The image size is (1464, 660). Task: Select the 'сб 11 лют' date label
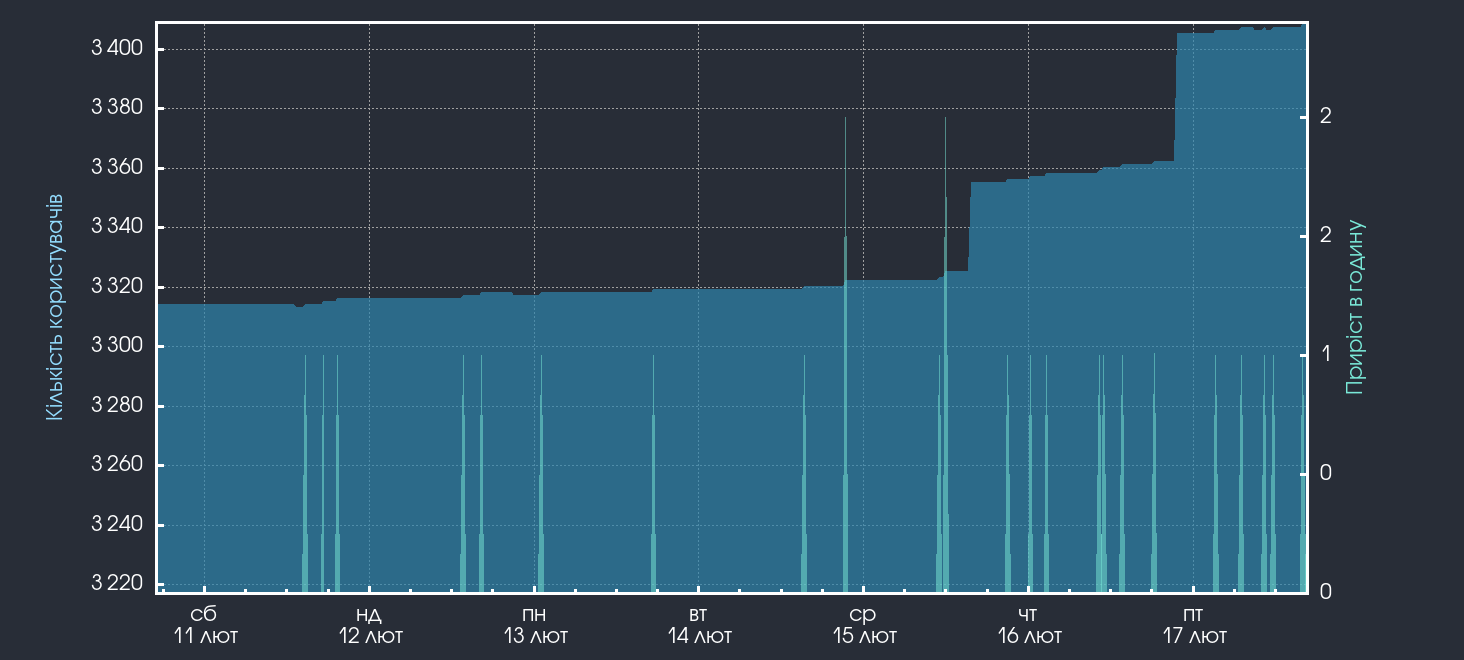pyautogui.click(x=205, y=625)
